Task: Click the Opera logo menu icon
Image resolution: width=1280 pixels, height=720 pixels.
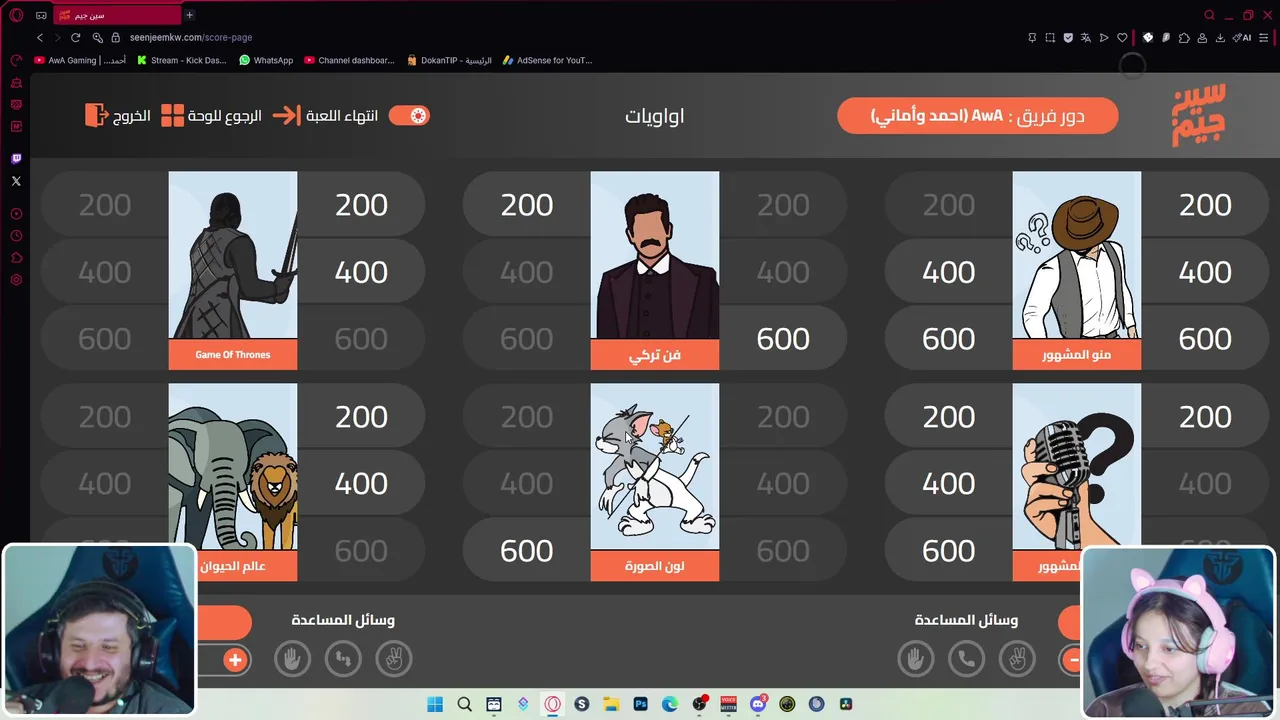Action: pos(16,15)
